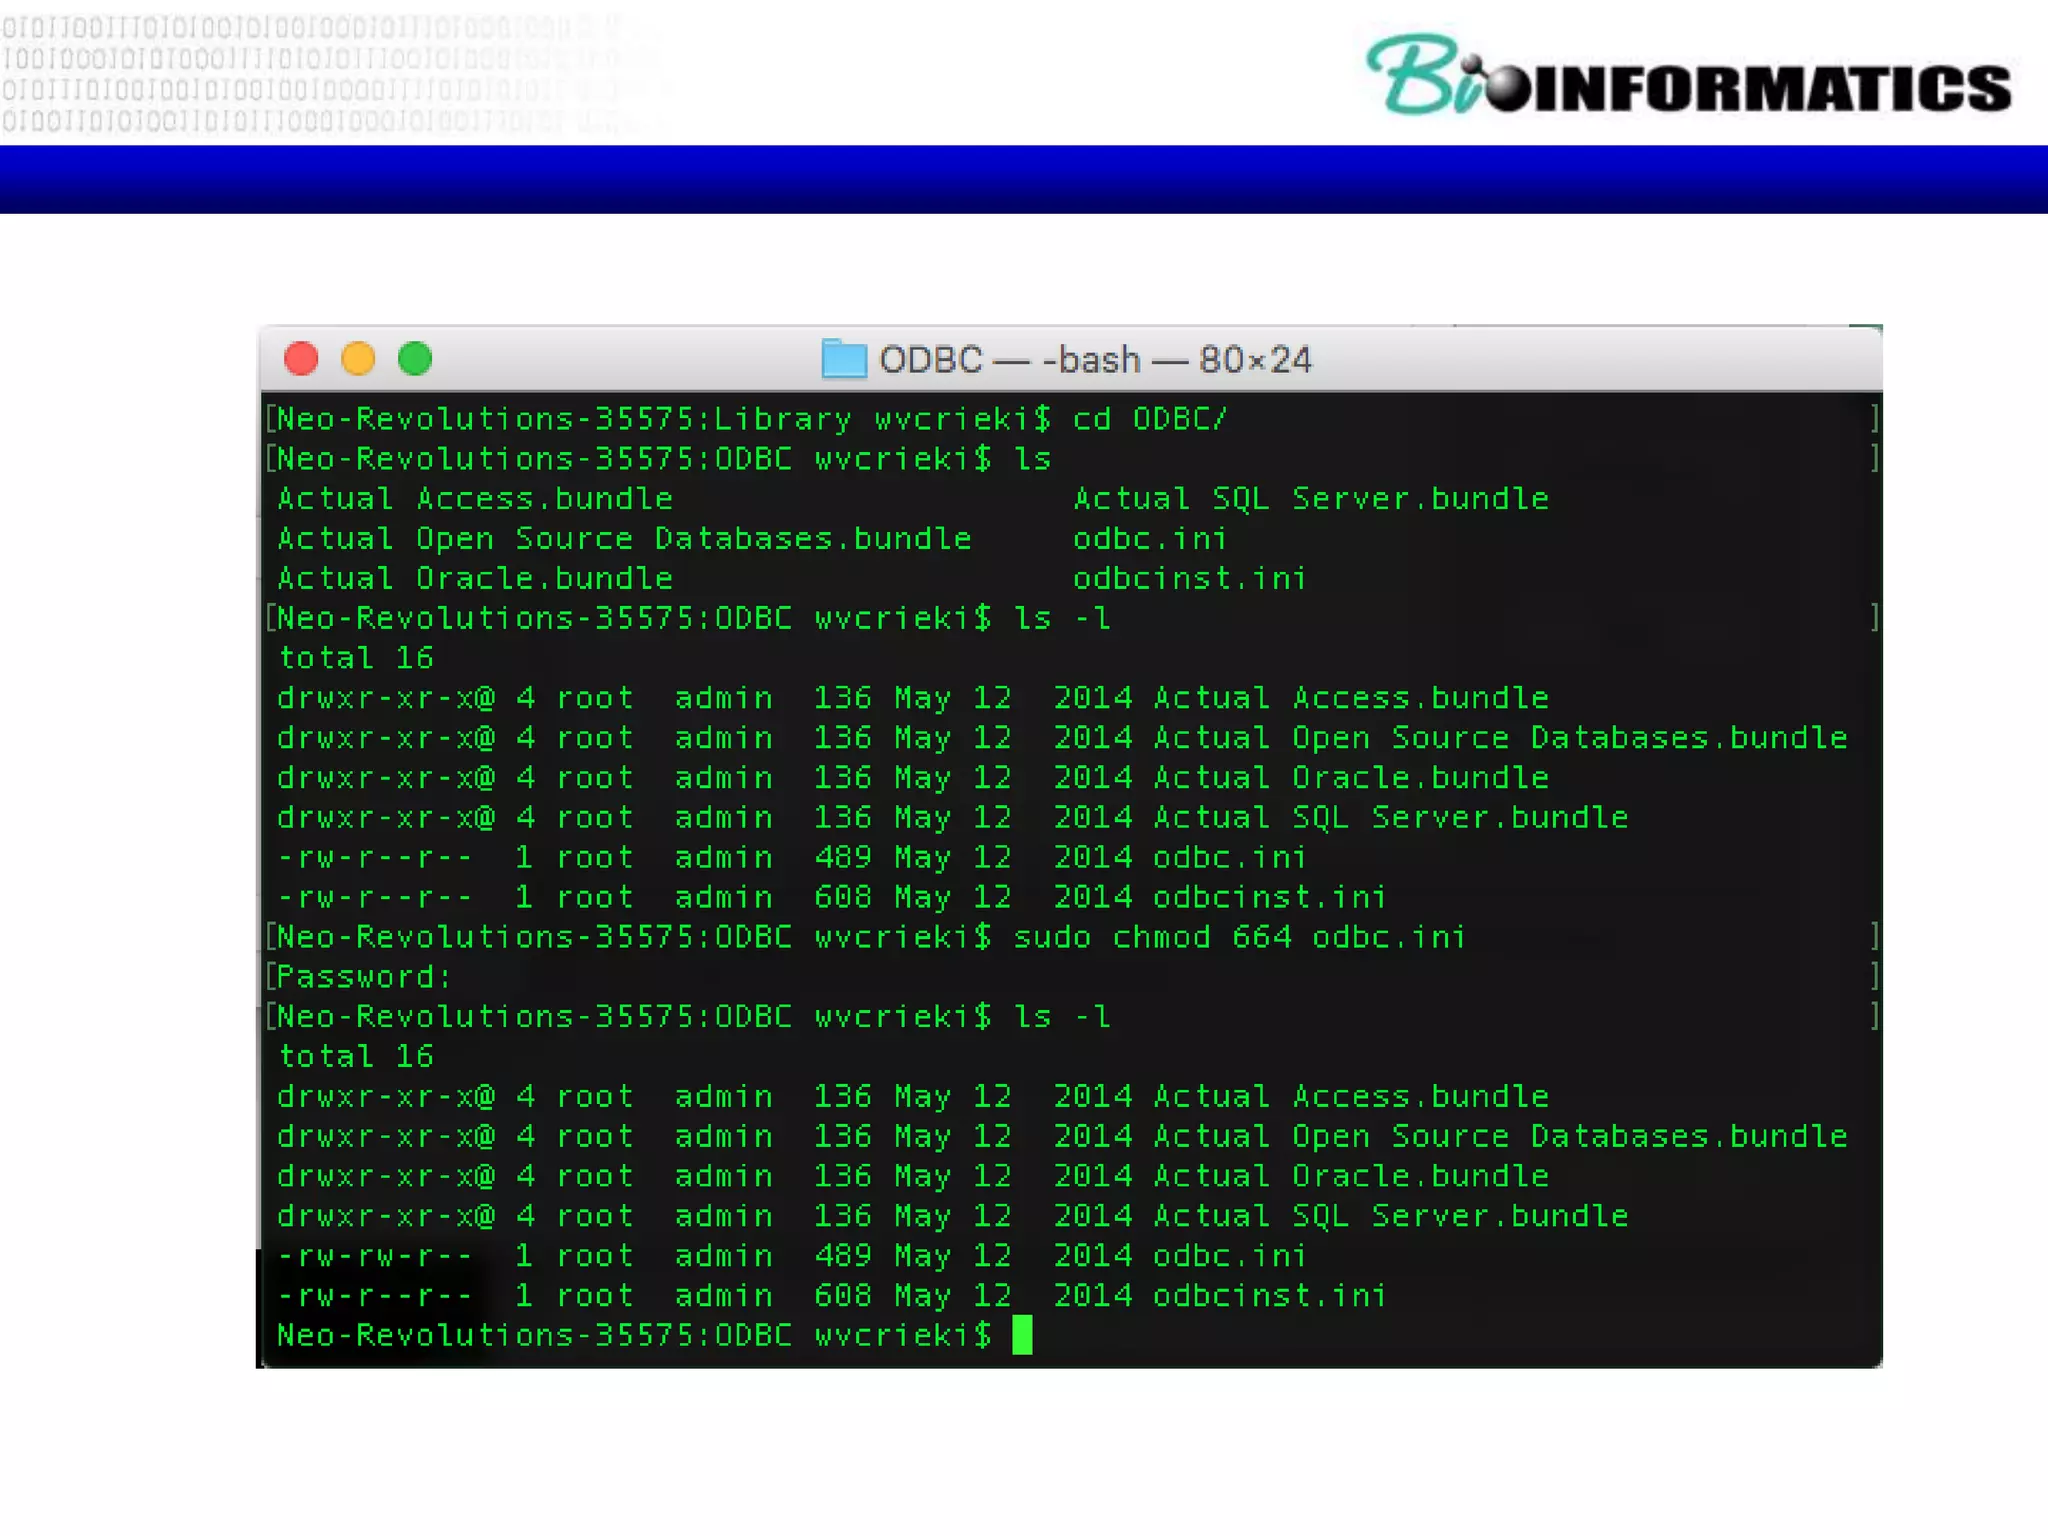Click the green terminal cursor block

tap(1021, 1335)
